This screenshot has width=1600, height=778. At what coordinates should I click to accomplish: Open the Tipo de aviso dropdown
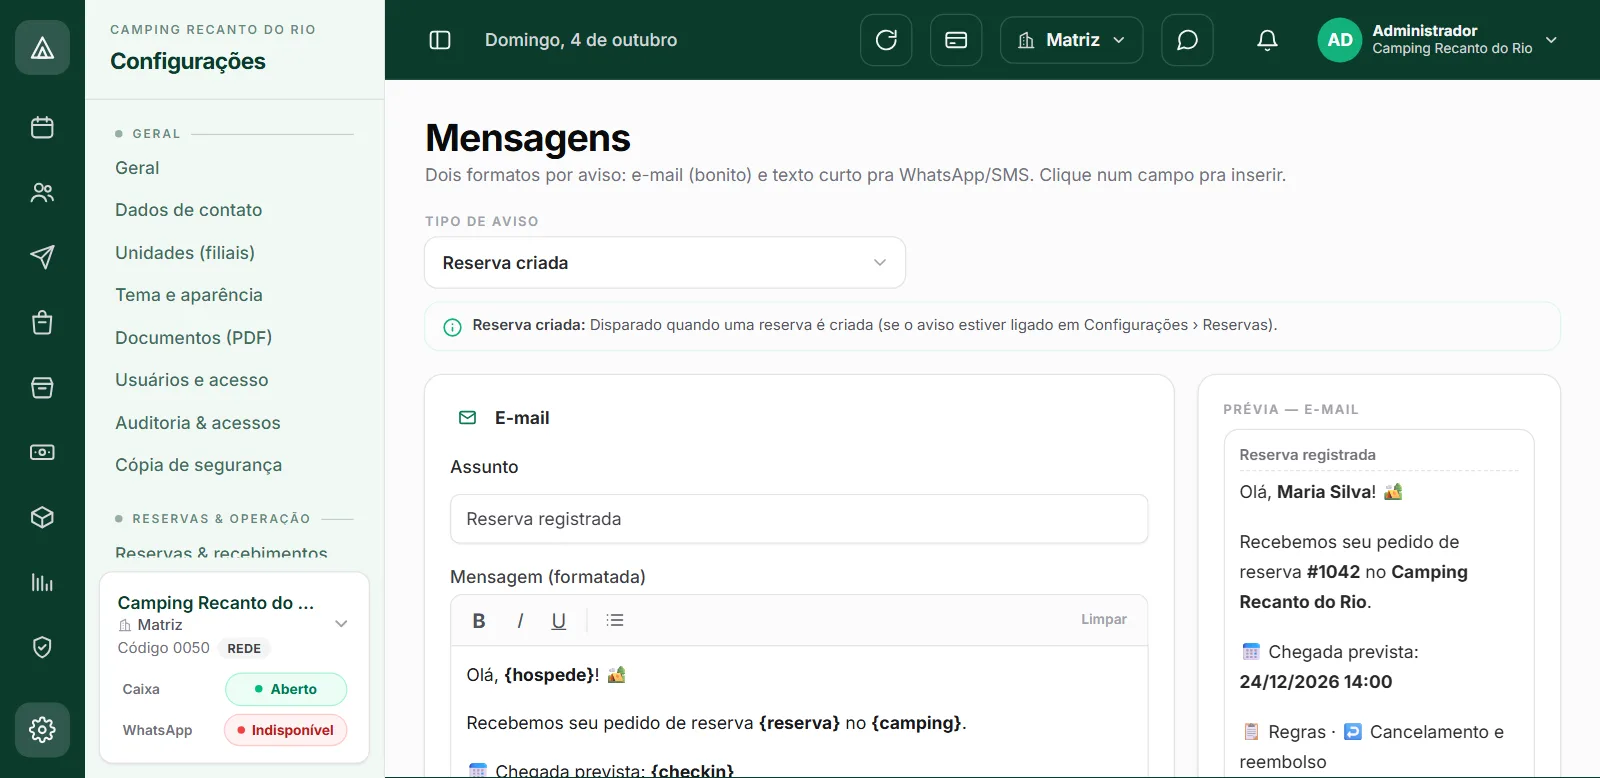point(665,263)
